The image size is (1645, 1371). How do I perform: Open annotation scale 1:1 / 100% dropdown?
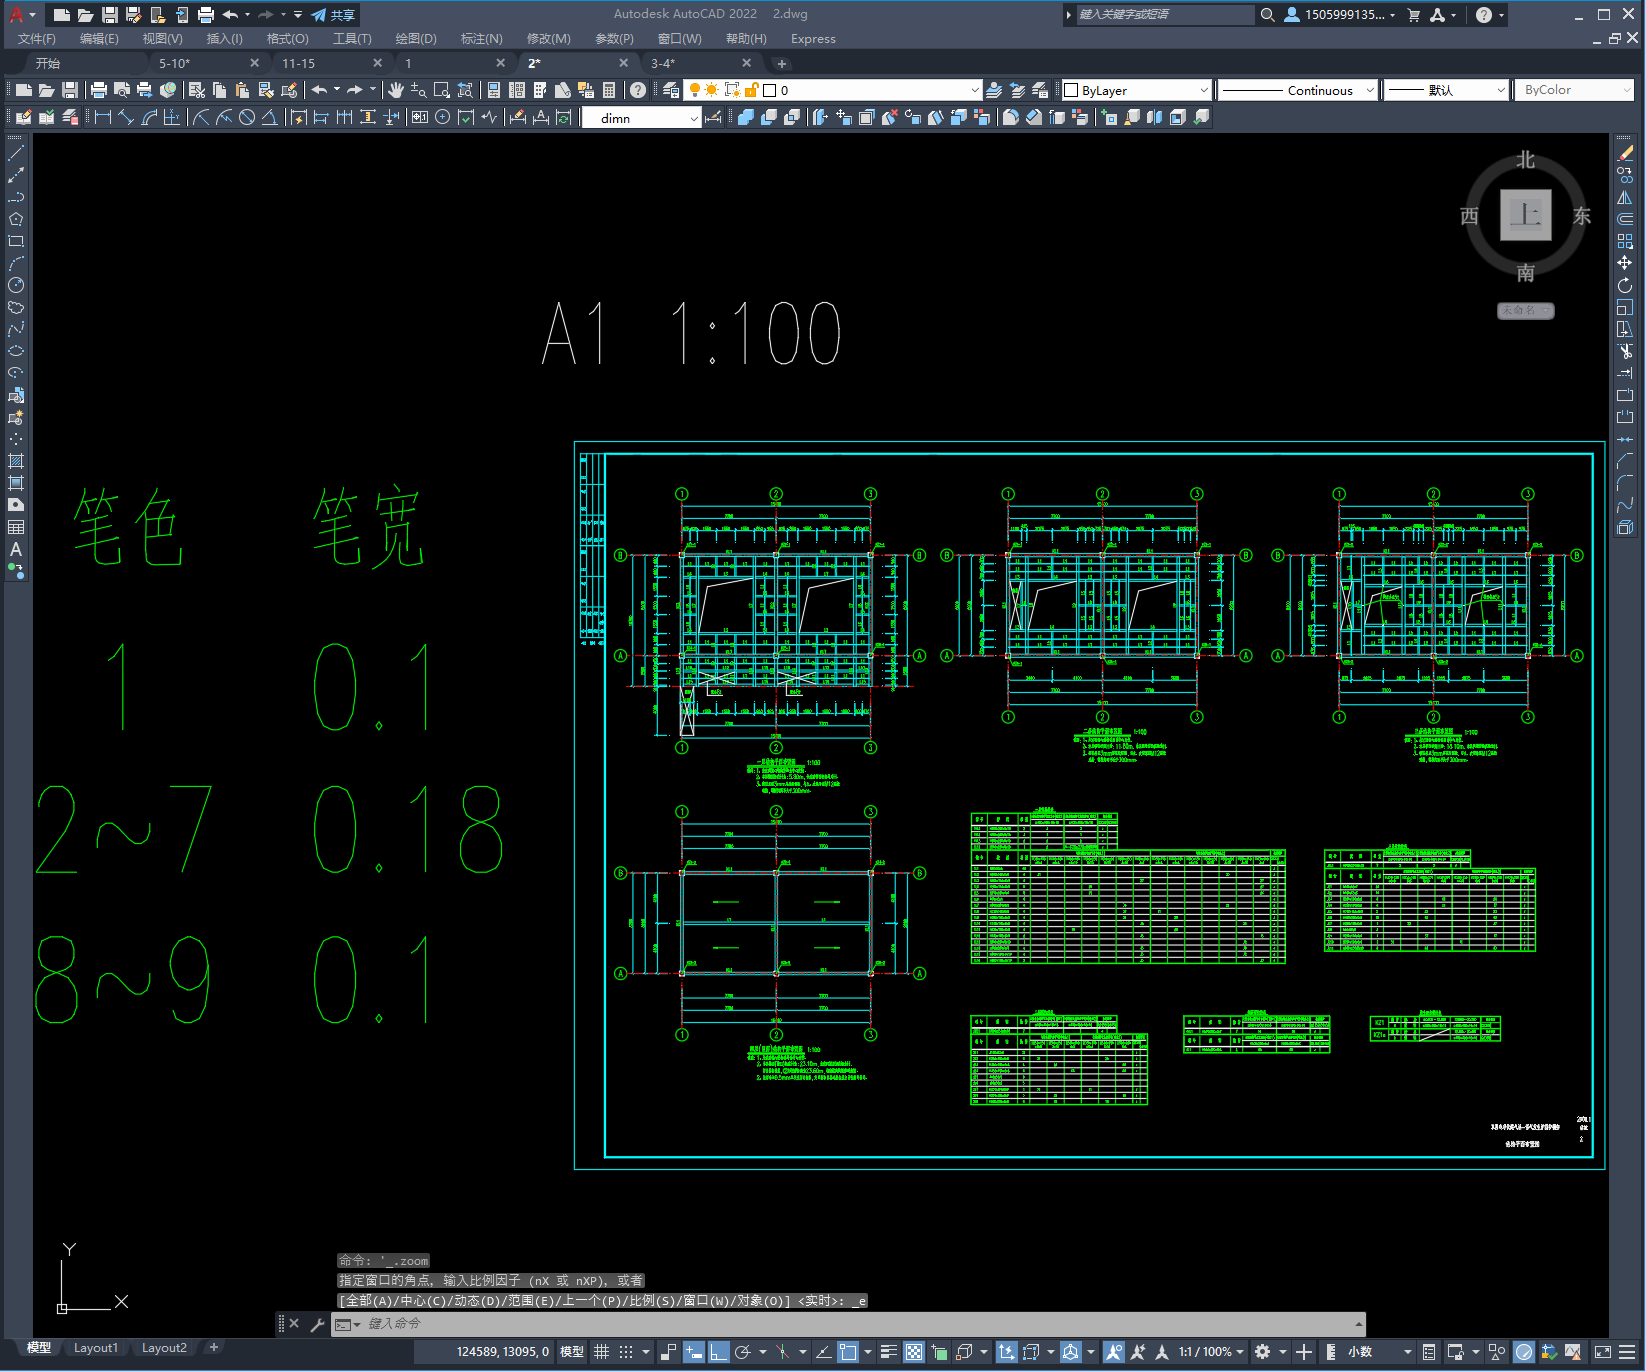pos(1211,1352)
